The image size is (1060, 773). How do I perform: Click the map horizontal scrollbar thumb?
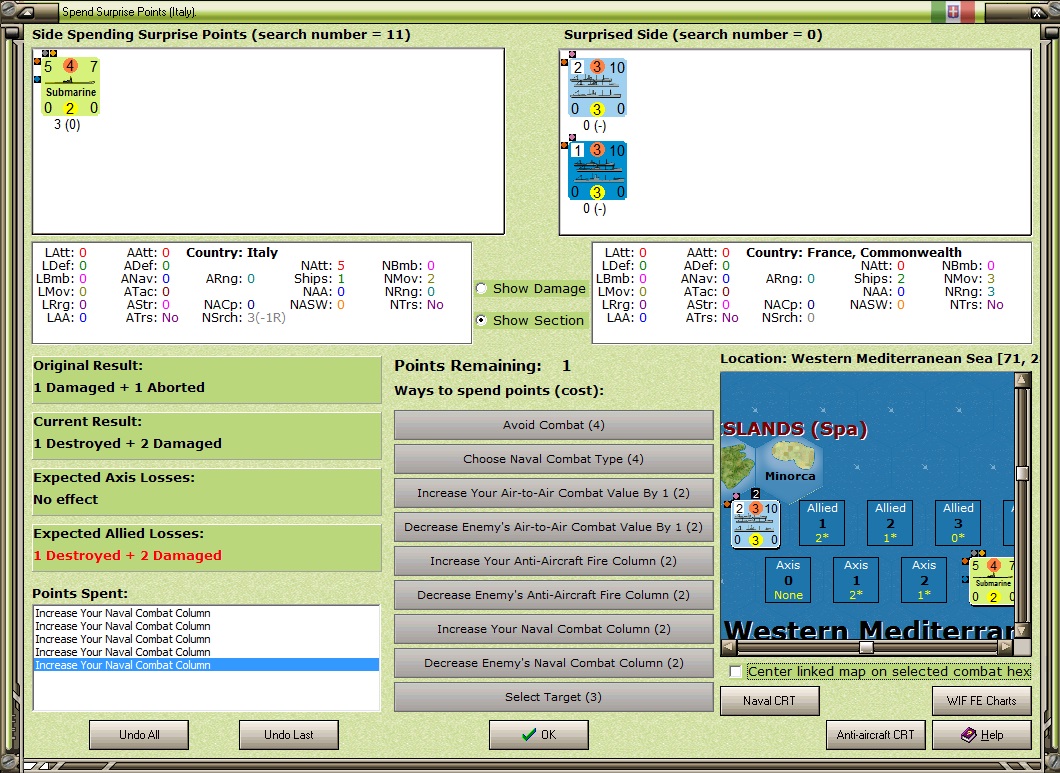click(866, 647)
